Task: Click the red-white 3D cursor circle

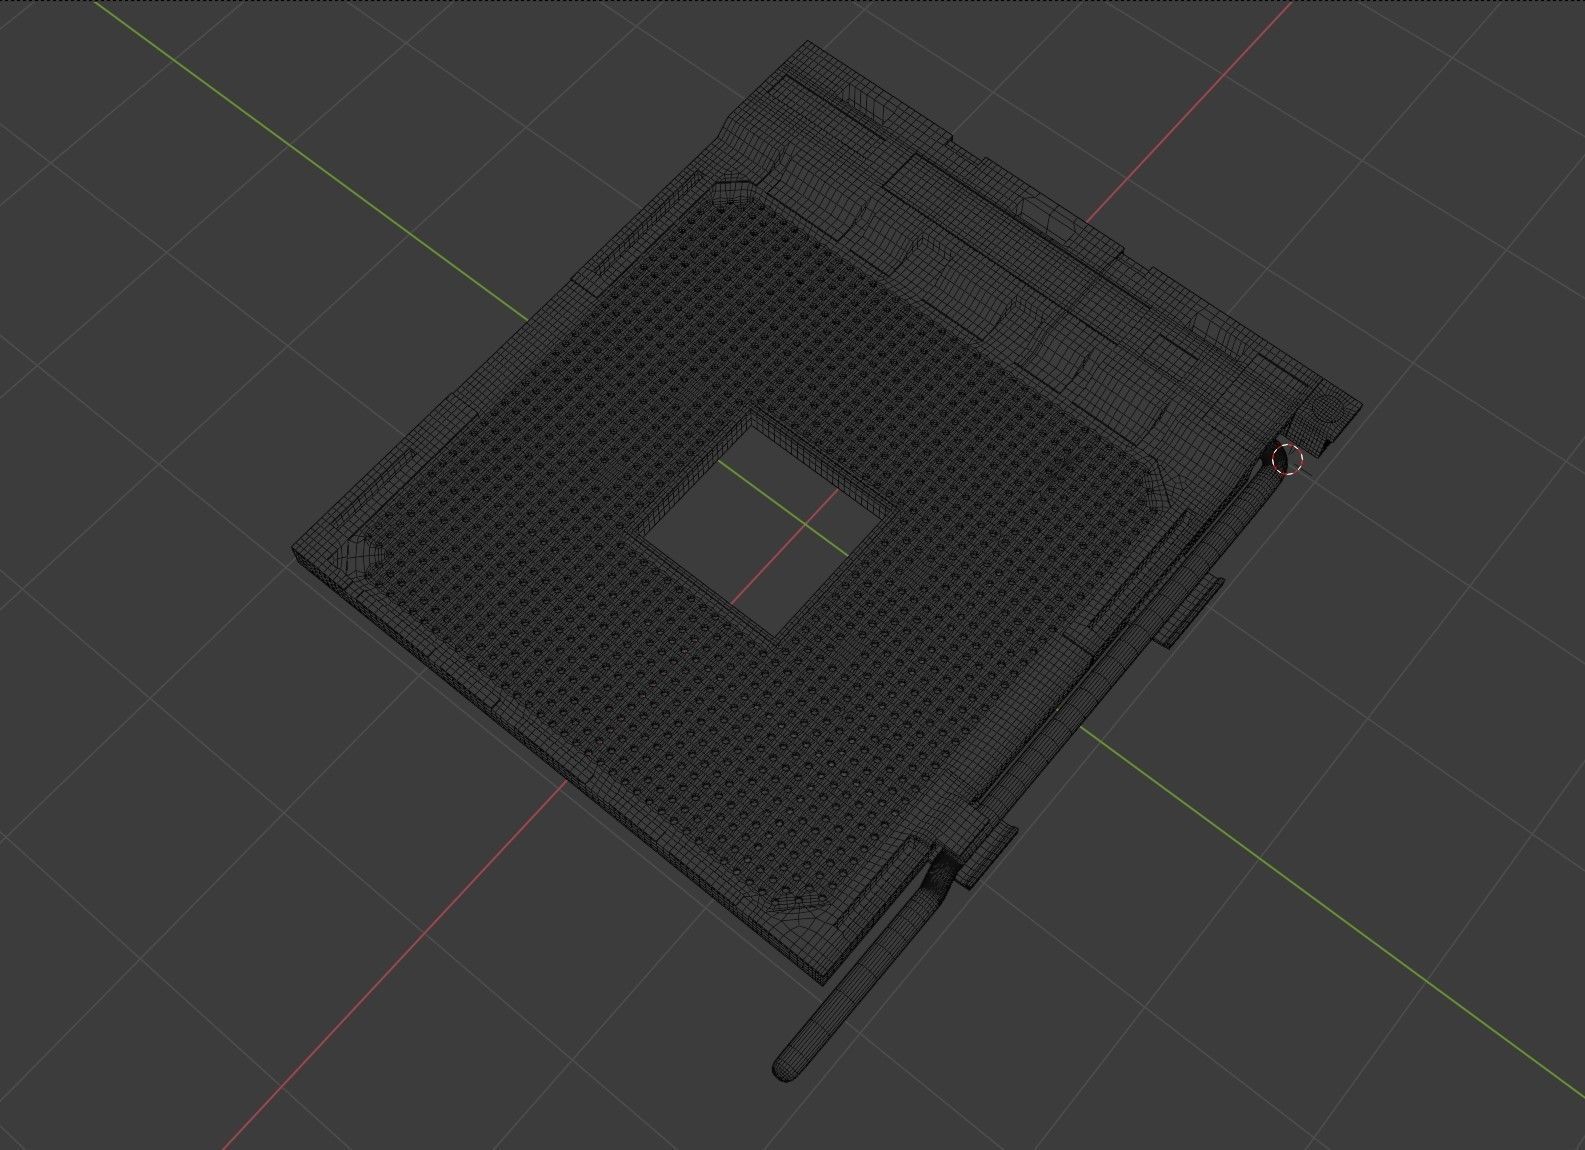Action: click(x=1288, y=460)
